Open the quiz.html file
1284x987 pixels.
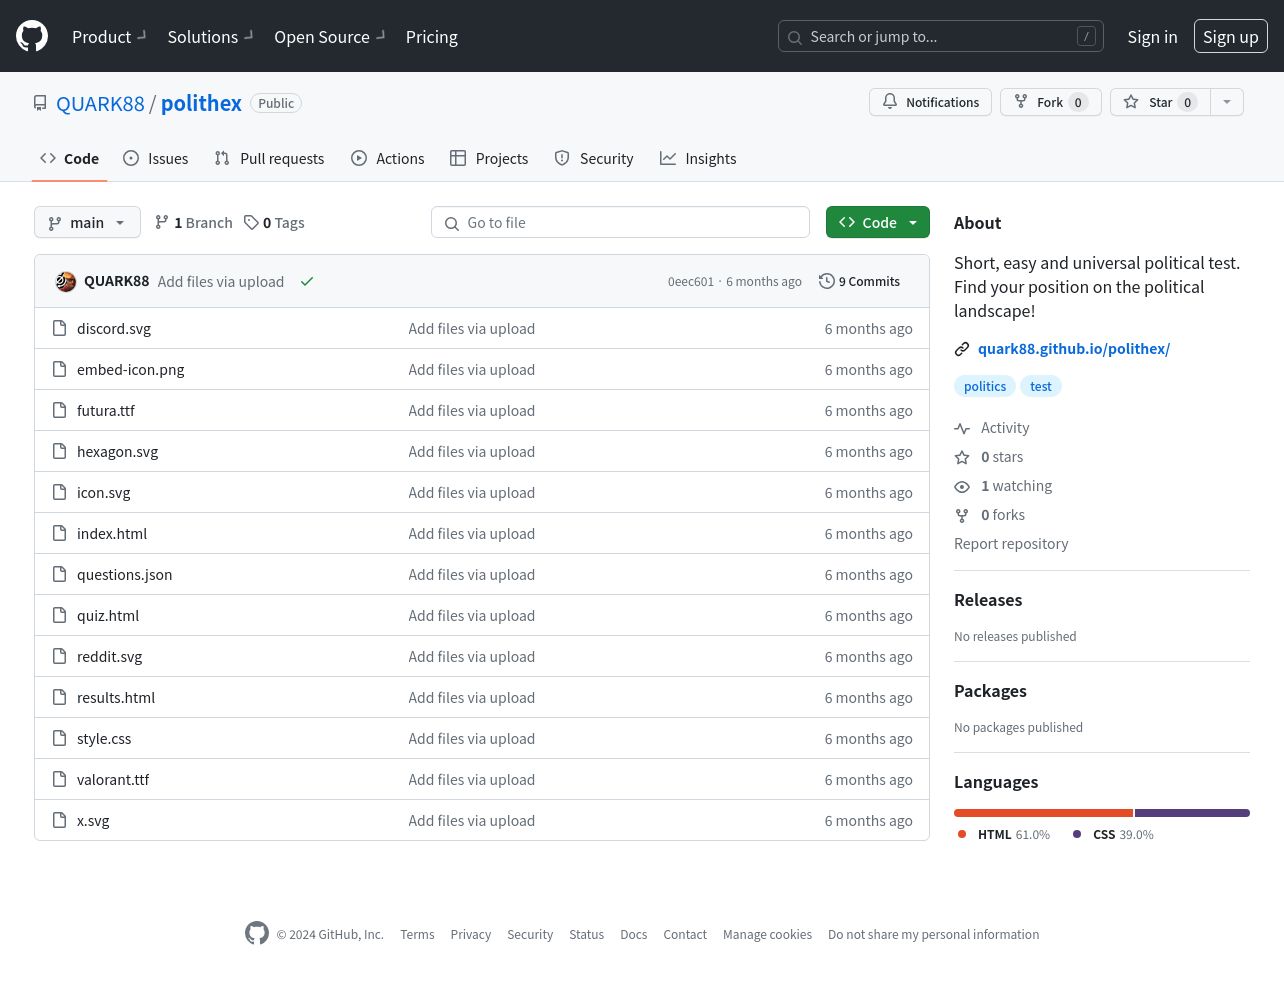[108, 616]
